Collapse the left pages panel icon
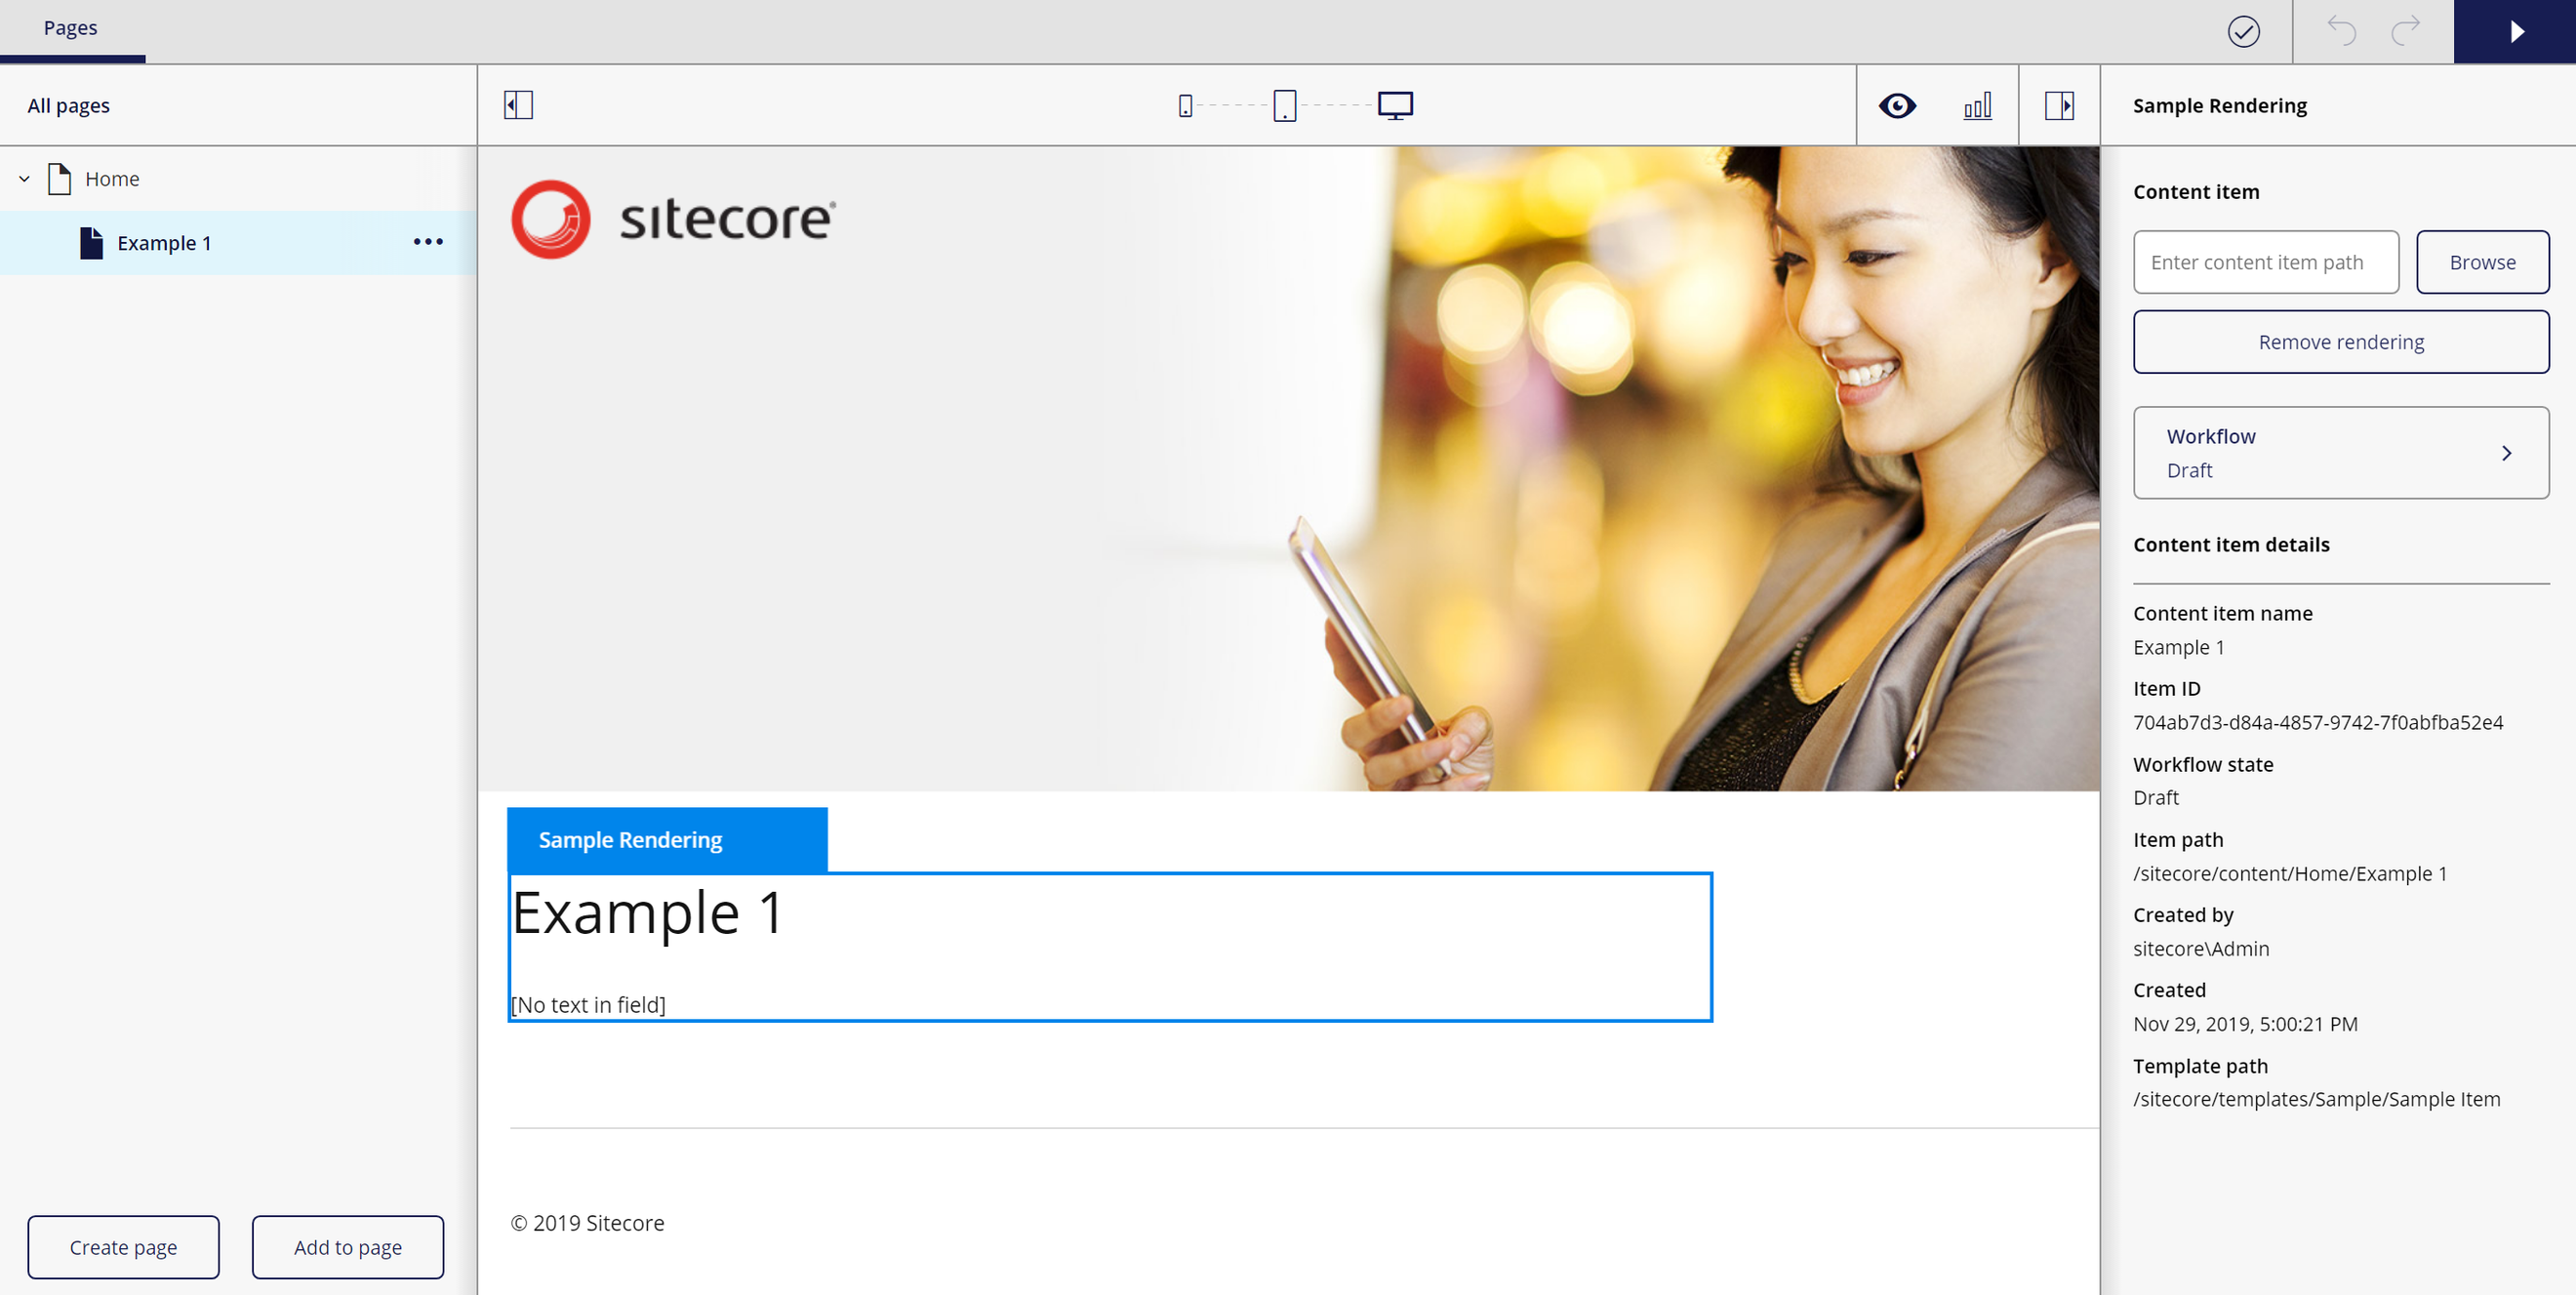This screenshot has height=1295, width=2576. pos(518,105)
